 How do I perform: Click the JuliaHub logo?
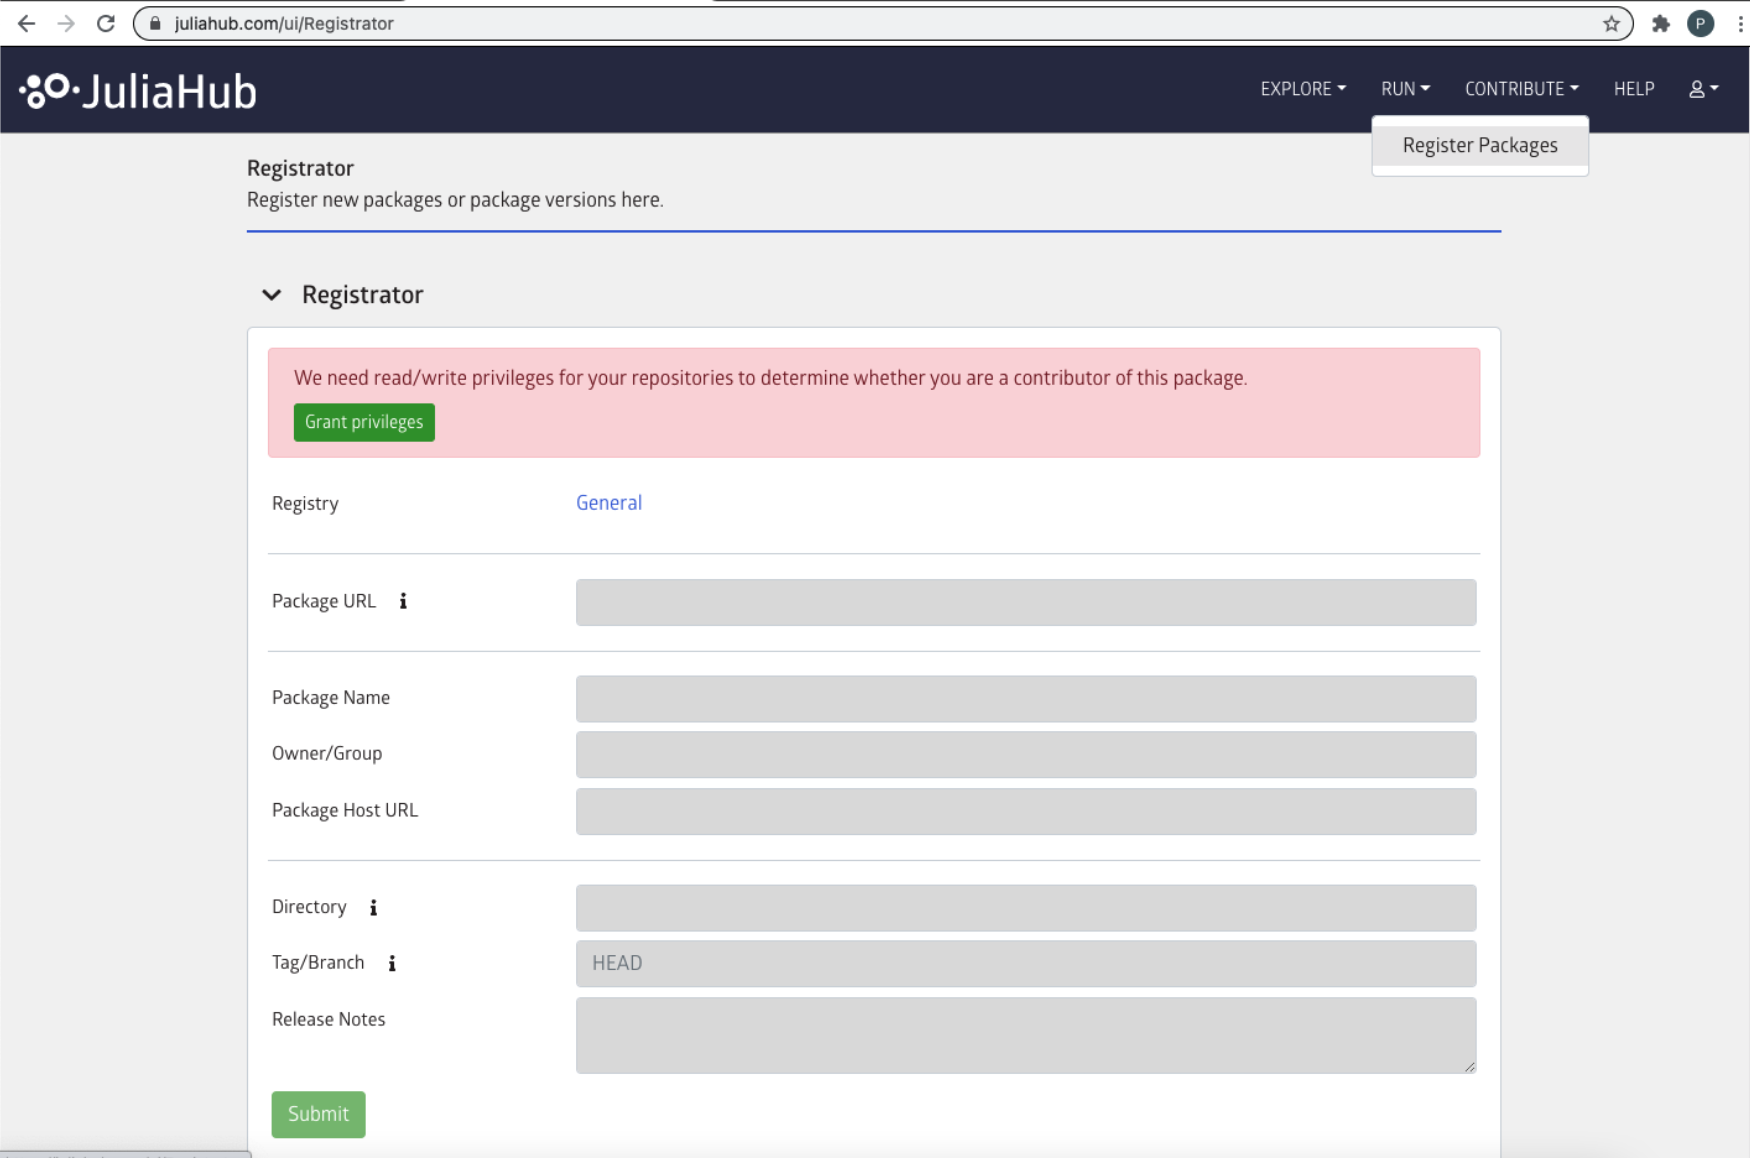coord(138,91)
